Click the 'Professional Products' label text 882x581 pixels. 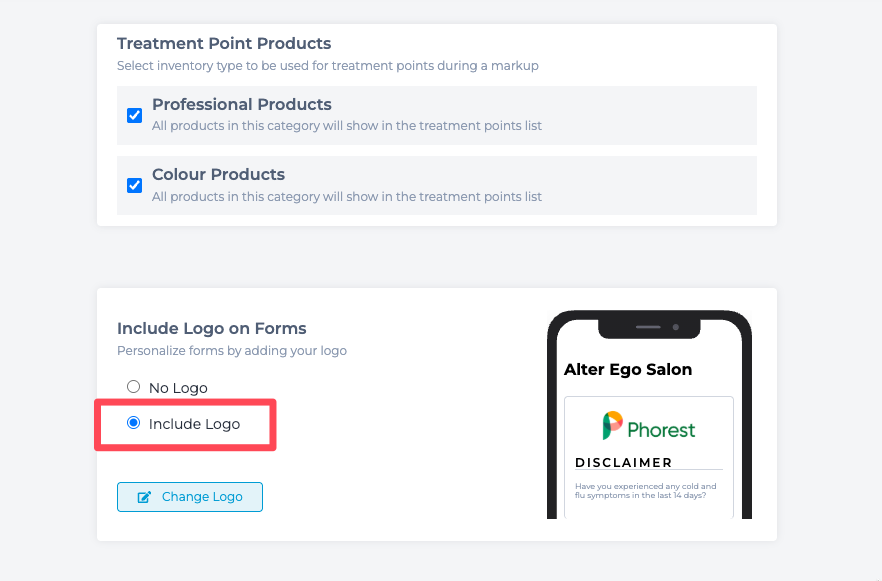(242, 105)
